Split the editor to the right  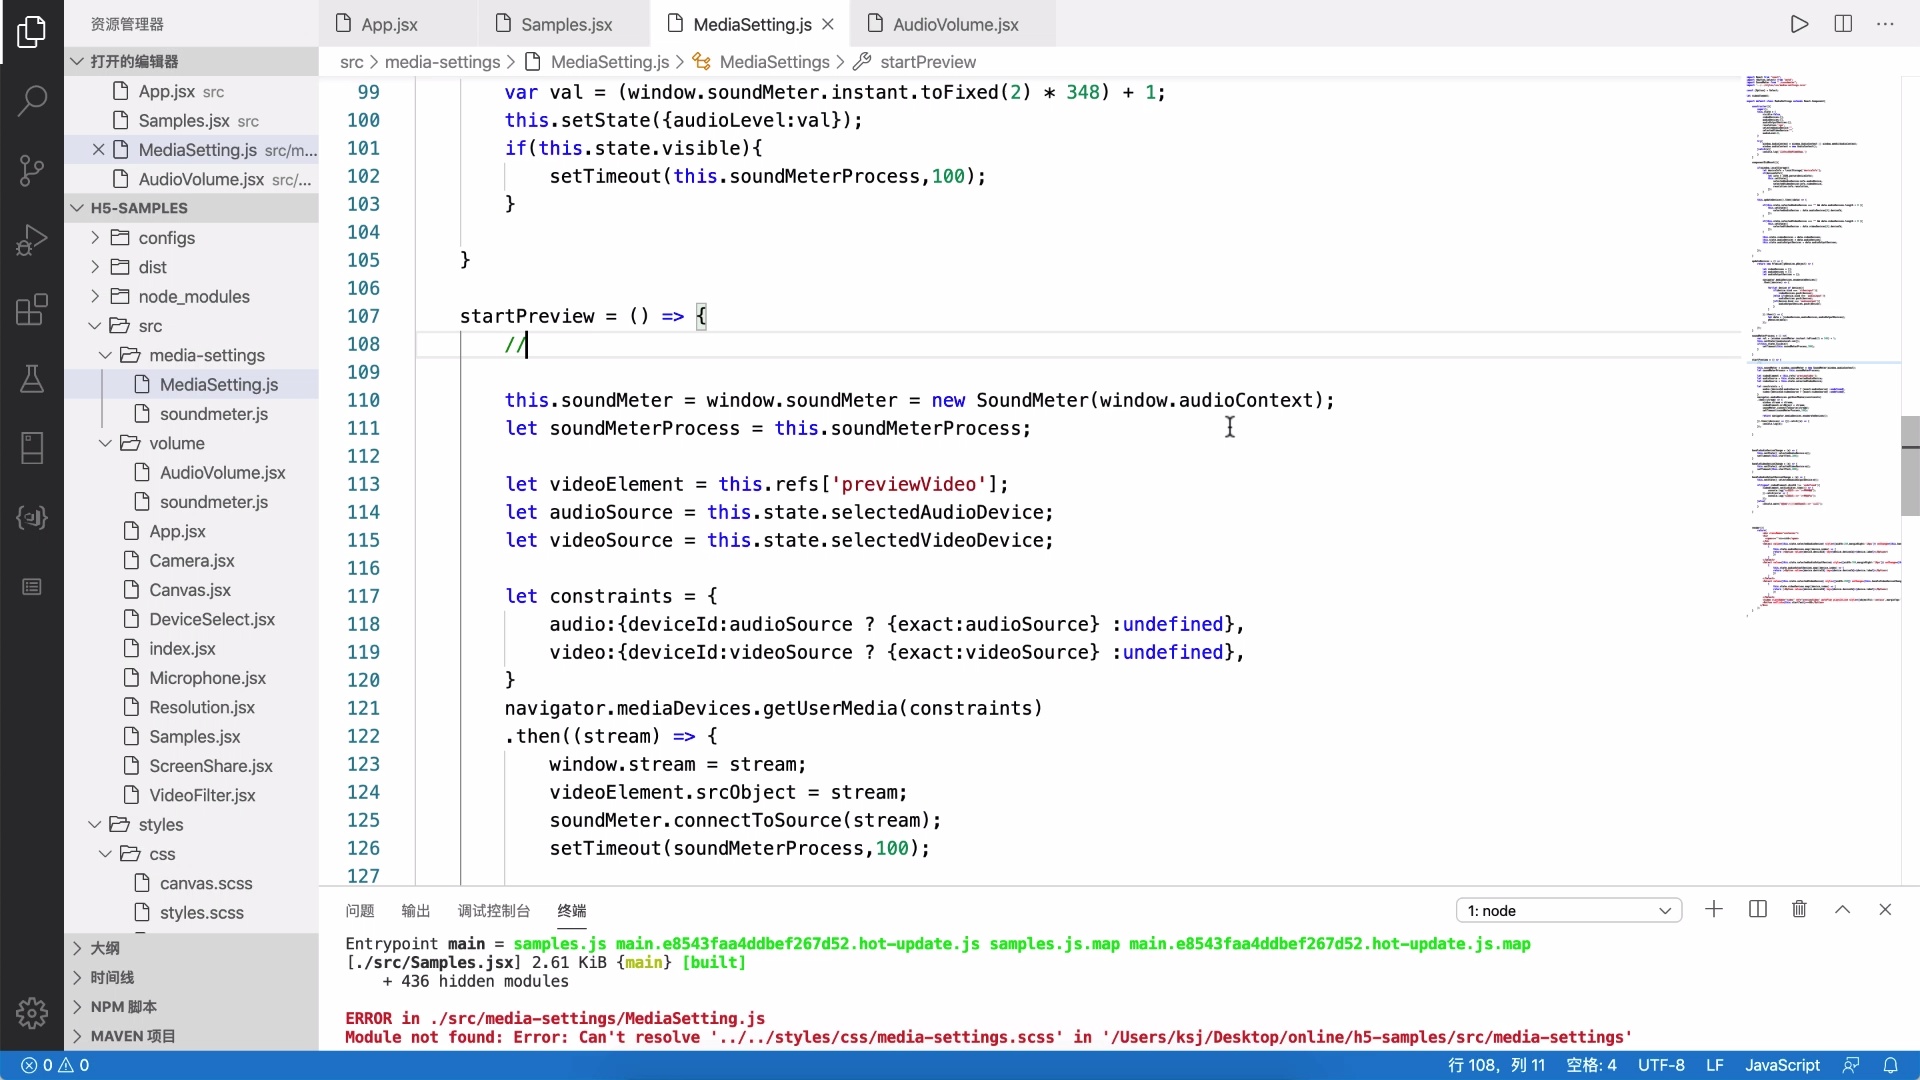pos(1843,24)
